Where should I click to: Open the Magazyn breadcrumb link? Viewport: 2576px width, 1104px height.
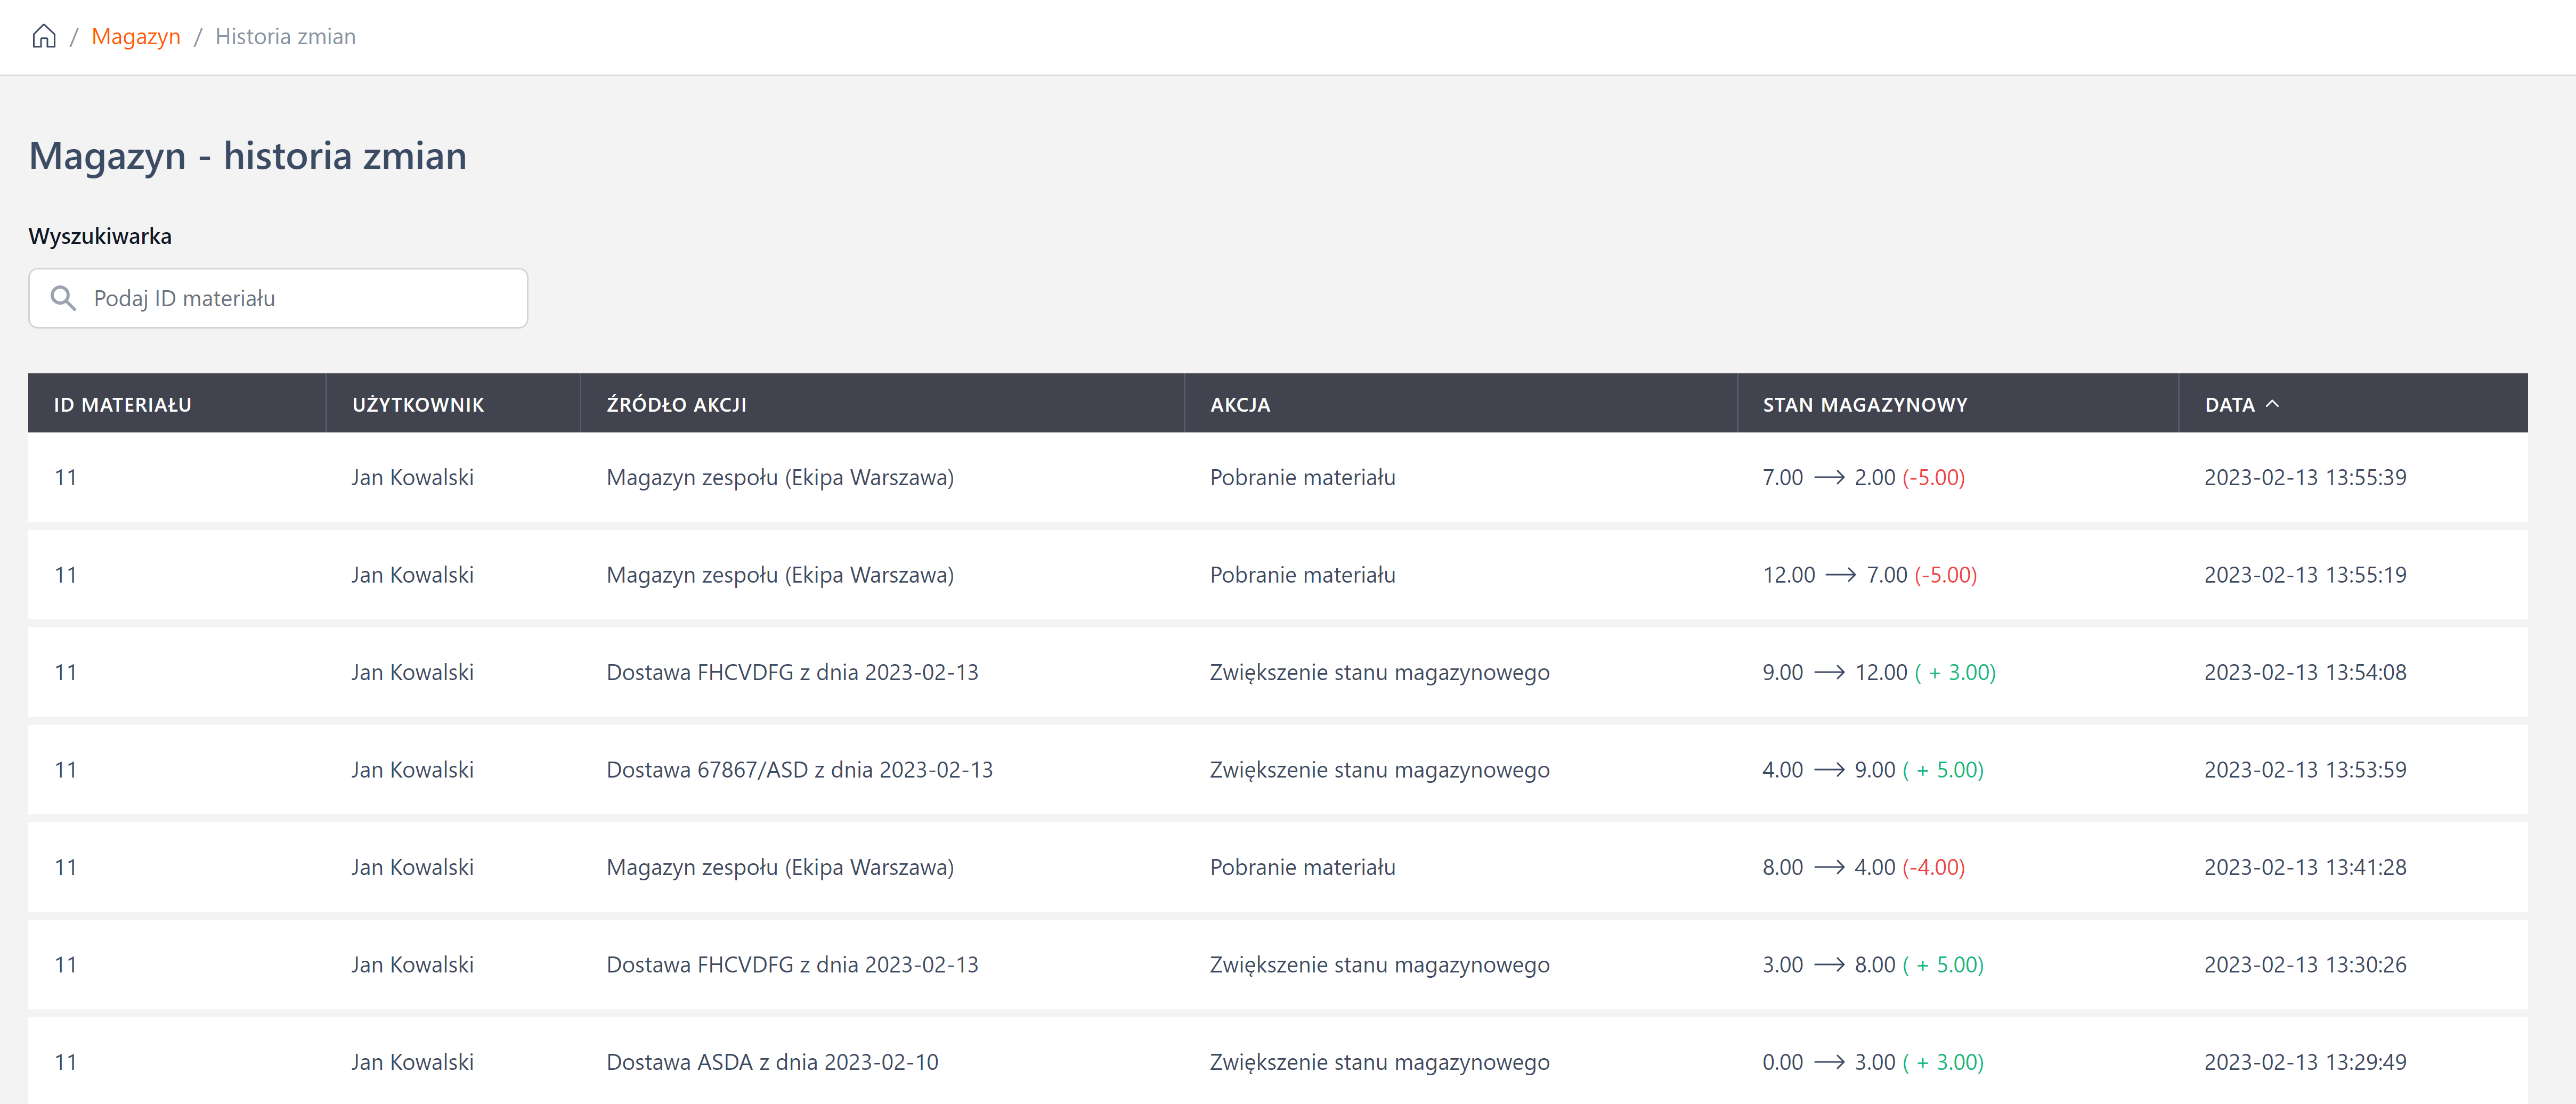(x=136, y=37)
